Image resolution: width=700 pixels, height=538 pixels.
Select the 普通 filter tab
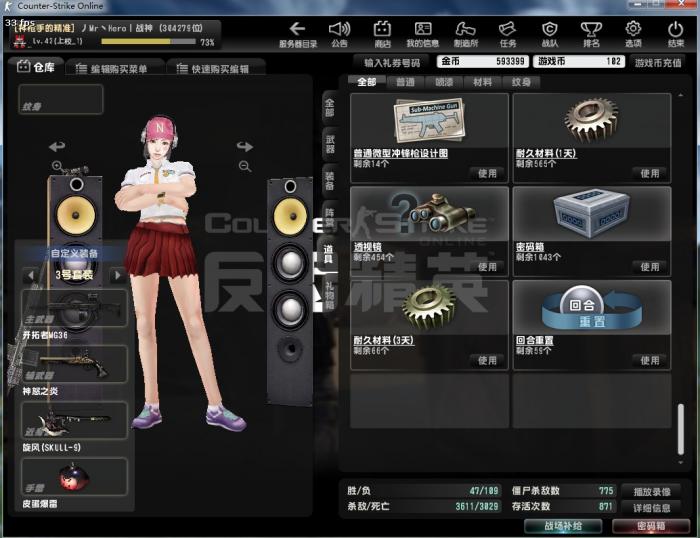click(405, 82)
